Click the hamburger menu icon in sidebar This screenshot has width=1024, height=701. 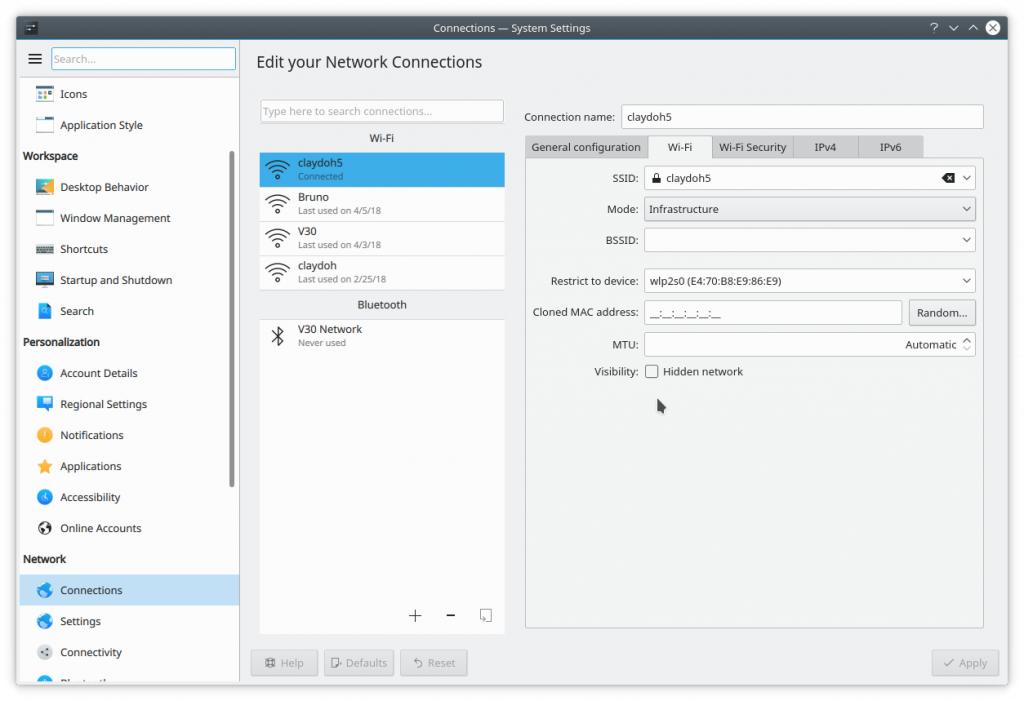(x=35, y=59)
